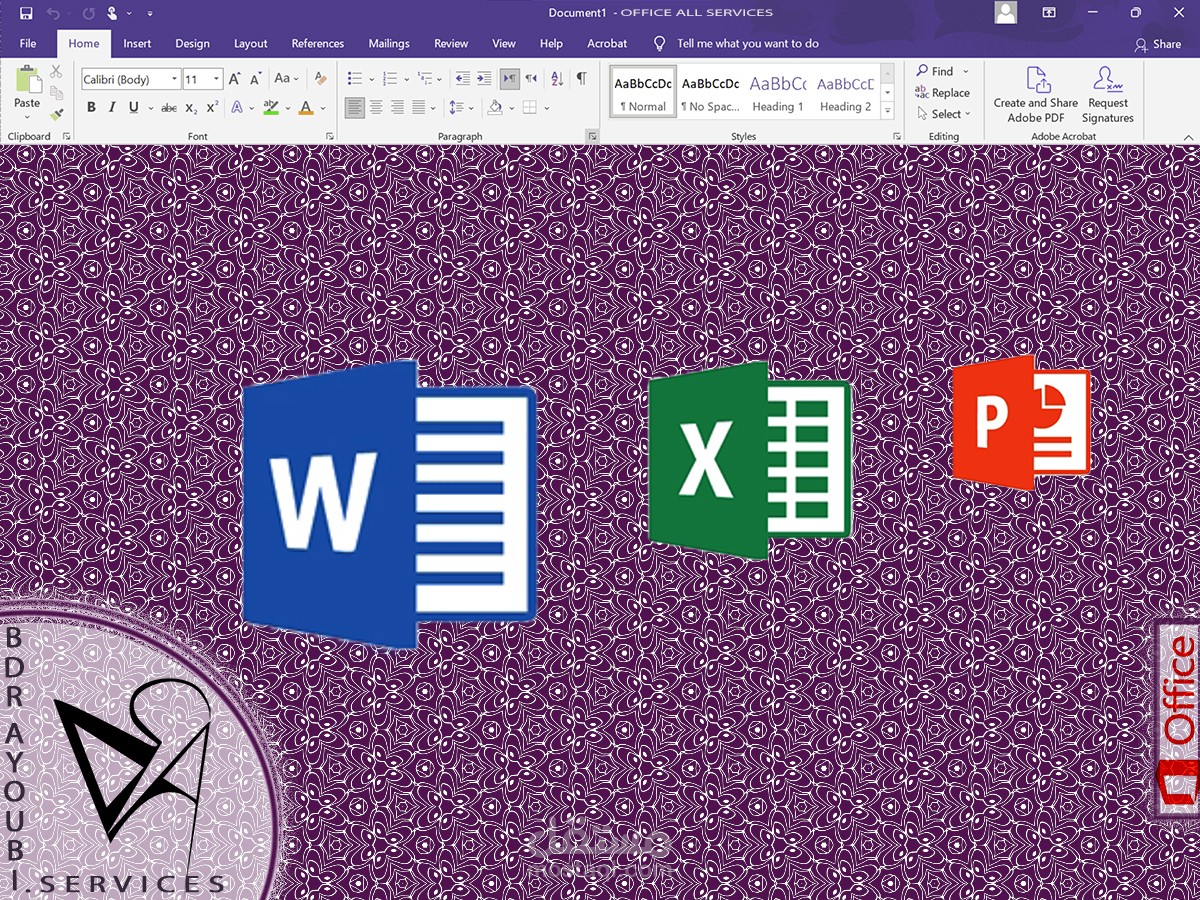Expand the Paste options arrow
1200x900 pixels.
click(x=27, y=117)
